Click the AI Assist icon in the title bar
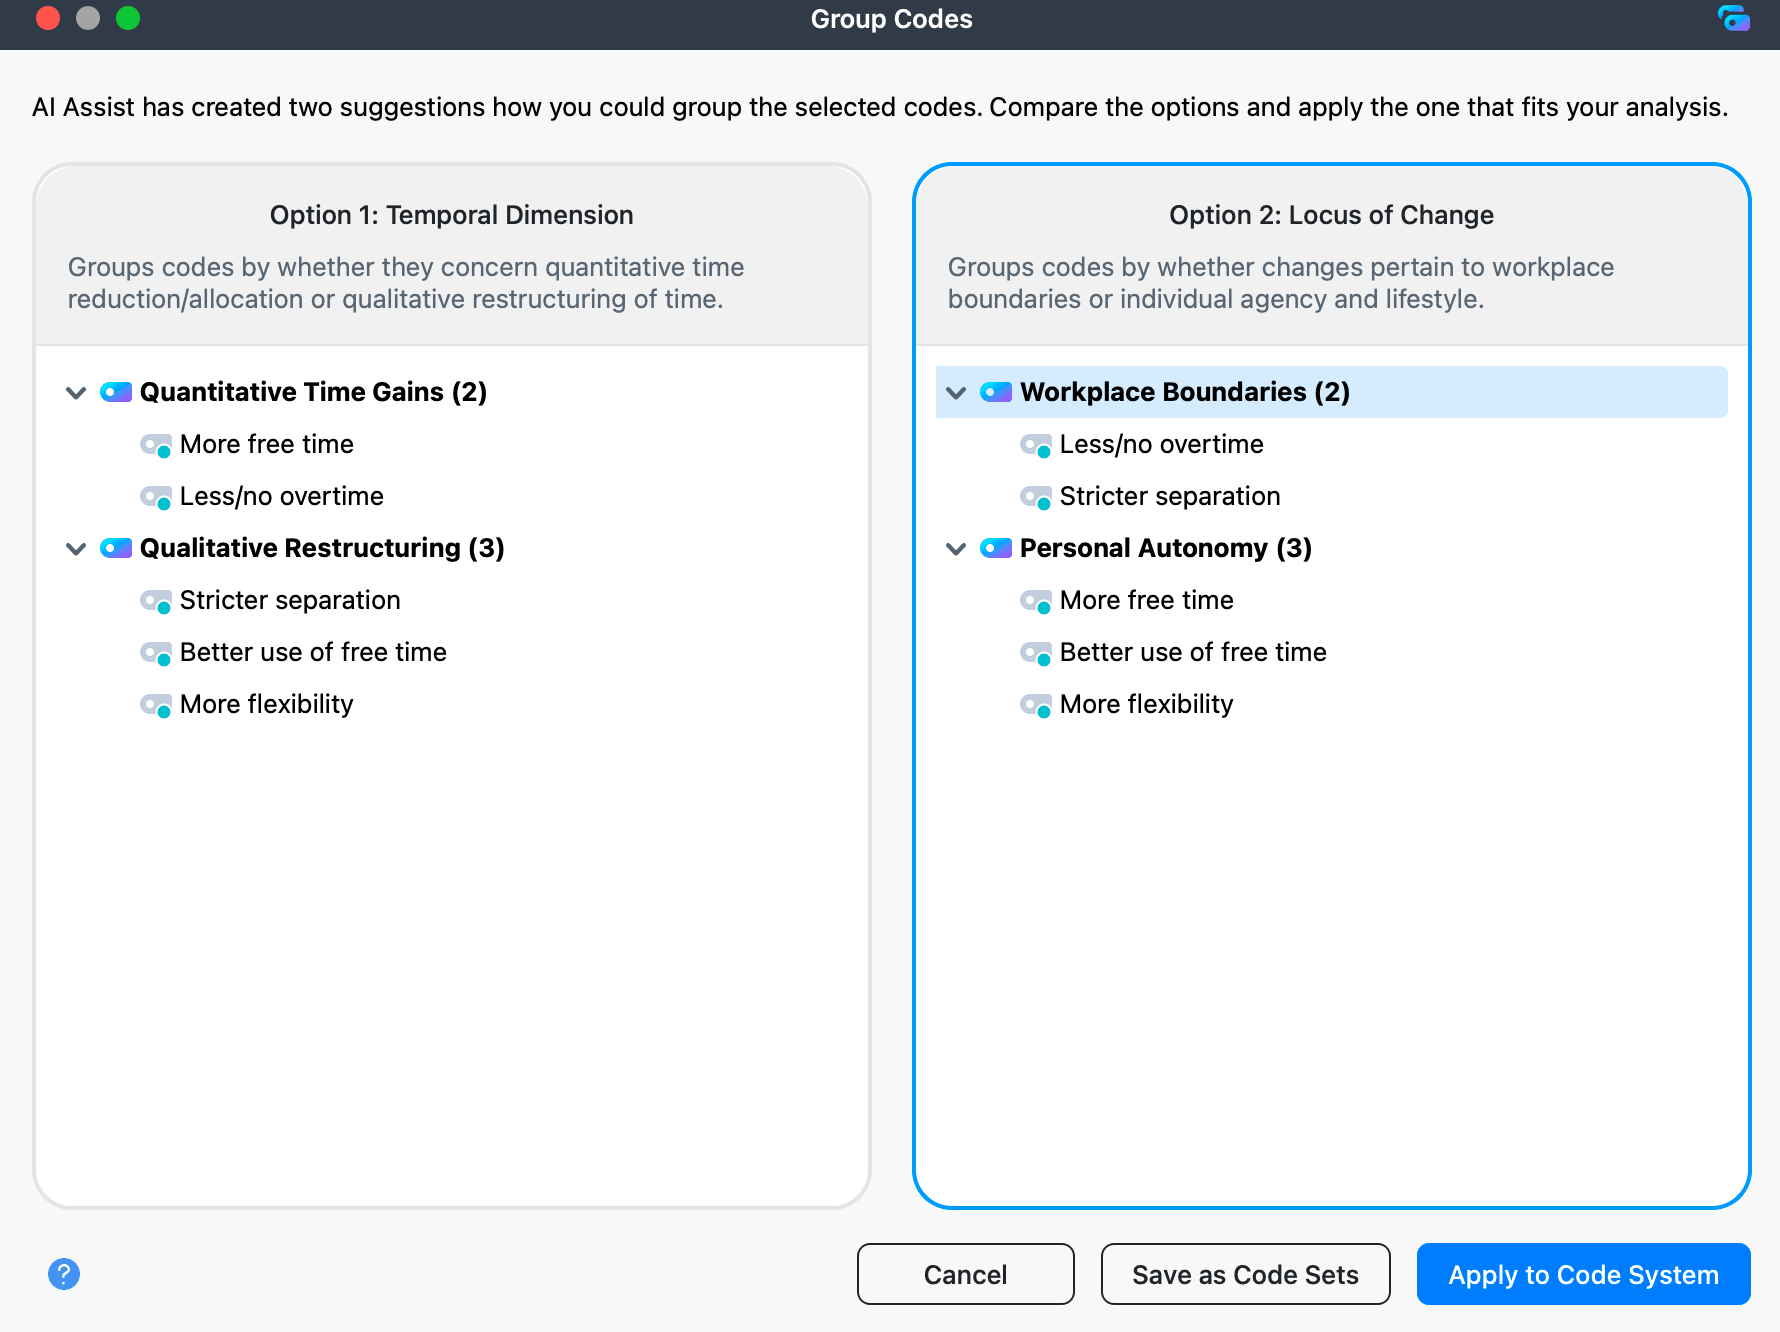The width and height of the screenshot is (1780, 1332). (x=1734, y=19)
